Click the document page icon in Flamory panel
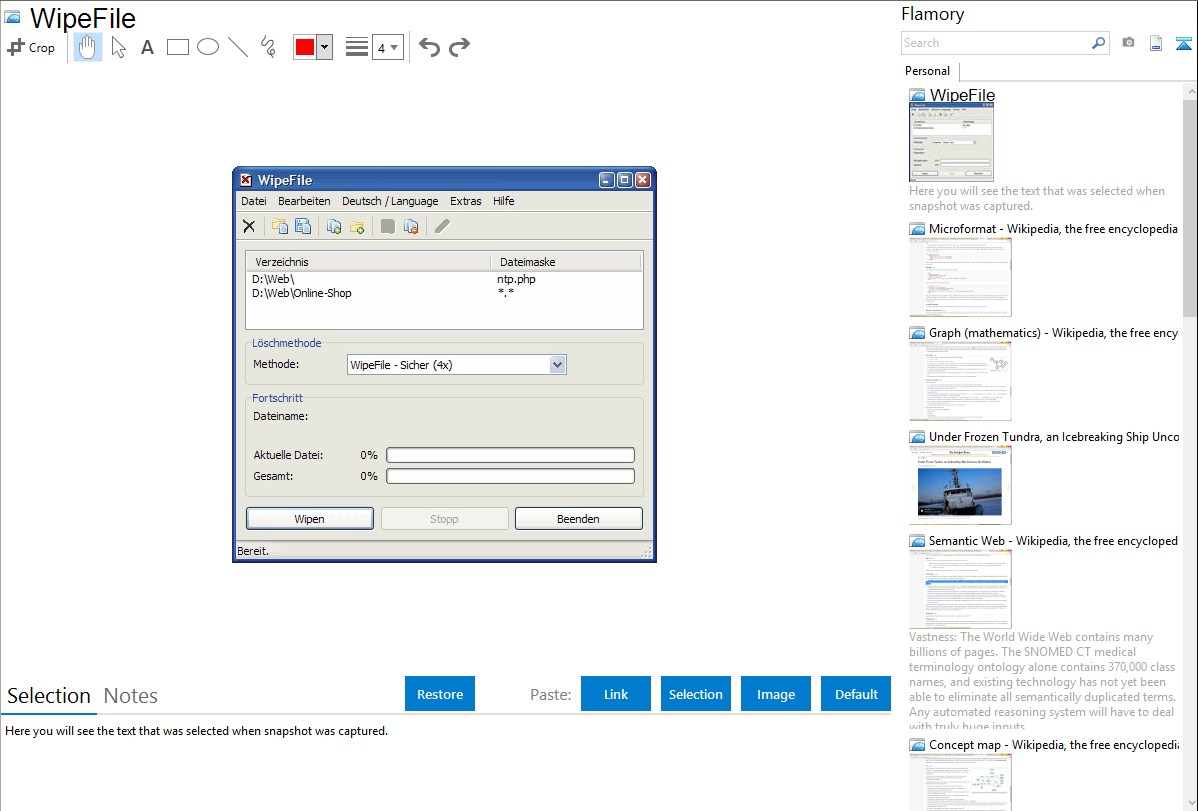1198x811 pixels. [x=1156, y=43]
